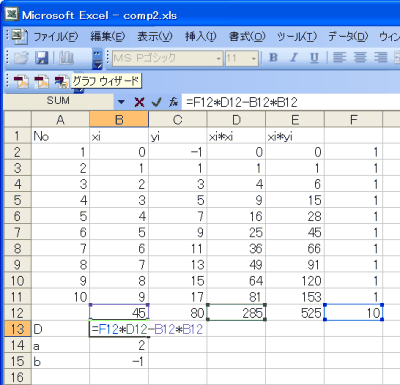400x385 pixels.
Task: Select row header 12
Action: [x=17, y=313]
